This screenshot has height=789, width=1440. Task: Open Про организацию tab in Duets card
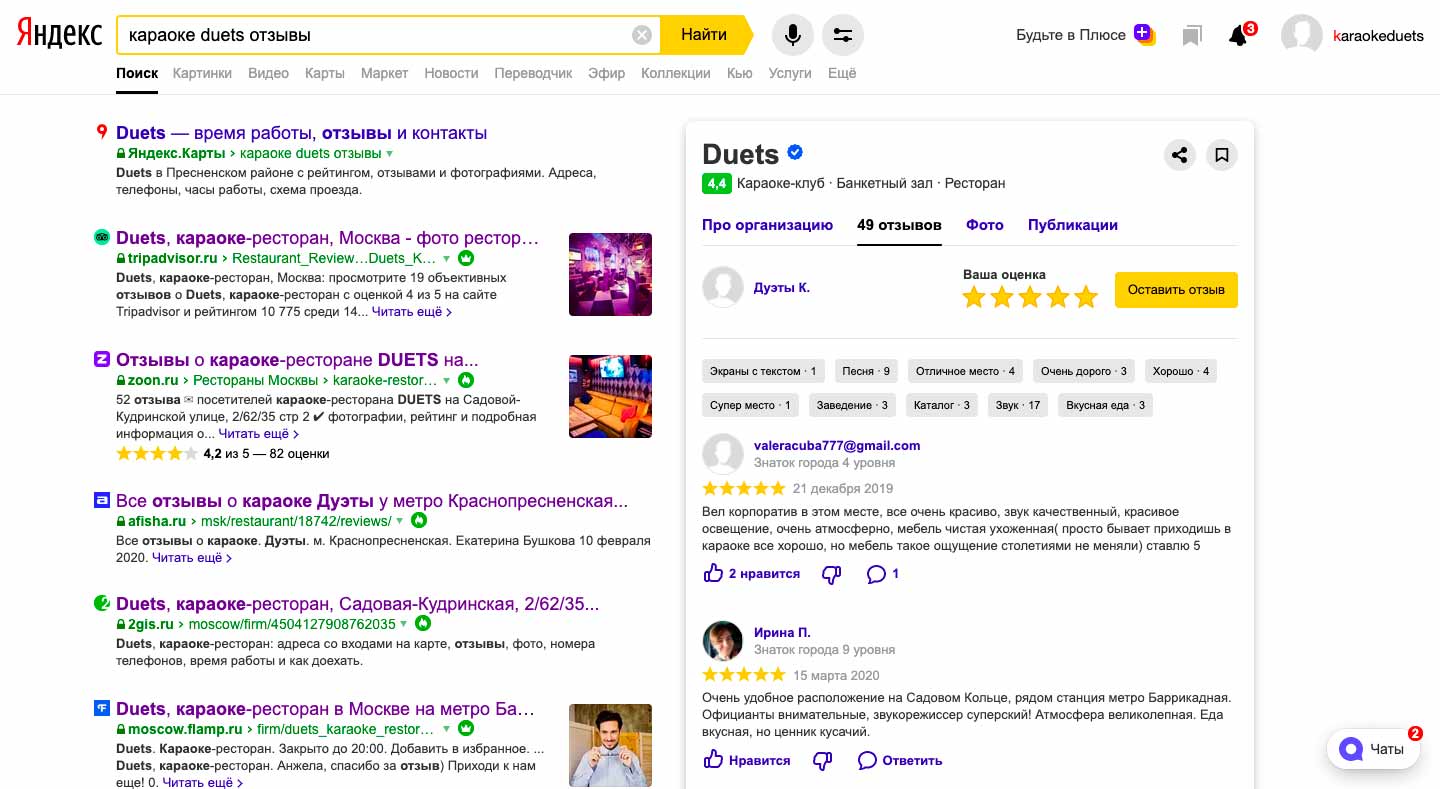coord(767,225)
